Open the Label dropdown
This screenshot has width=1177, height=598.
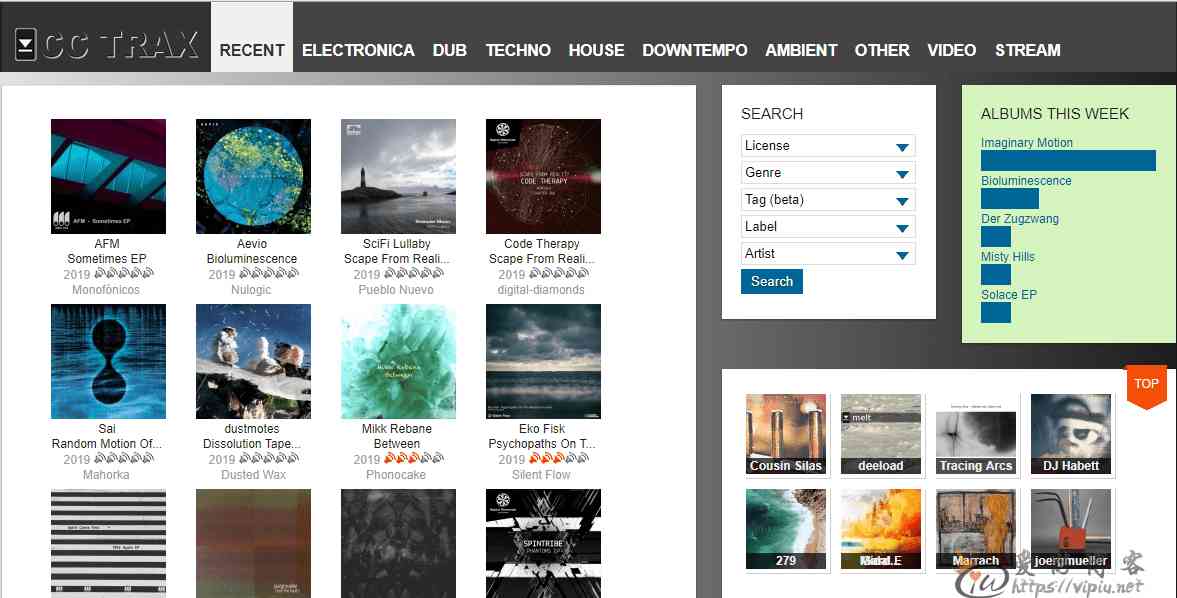pos(828,227)
